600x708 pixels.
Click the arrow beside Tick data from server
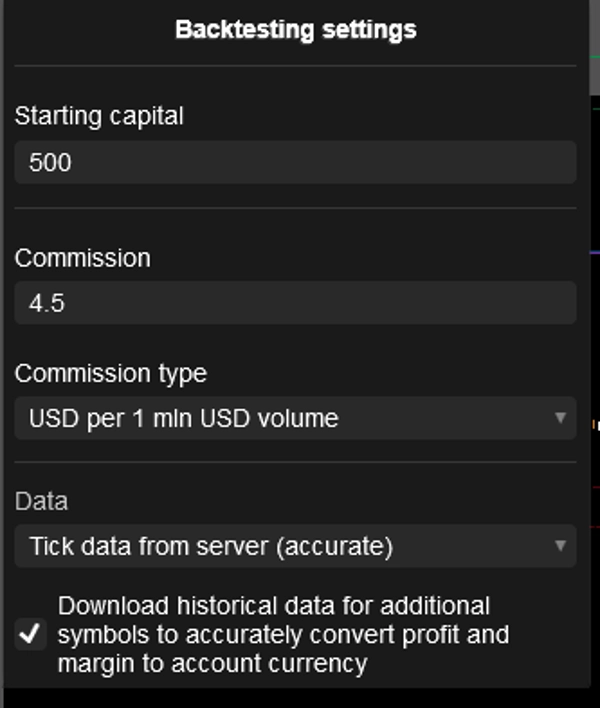tap(561, 546)
